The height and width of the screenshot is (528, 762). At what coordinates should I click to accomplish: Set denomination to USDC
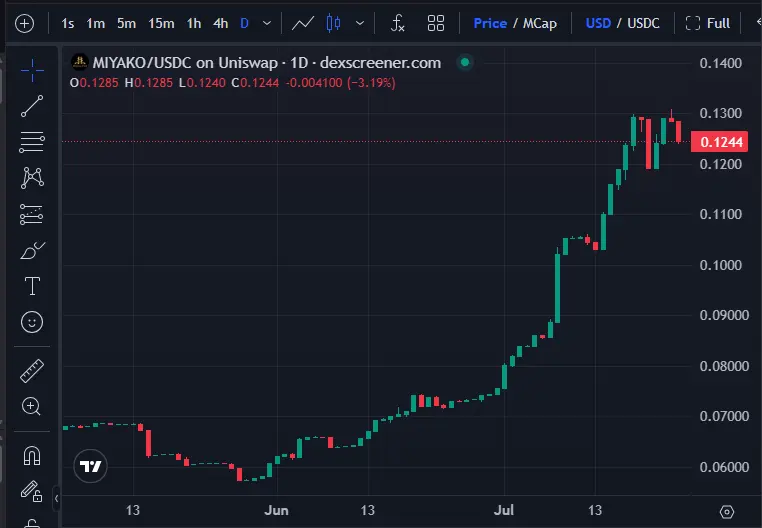coord(643,23)
